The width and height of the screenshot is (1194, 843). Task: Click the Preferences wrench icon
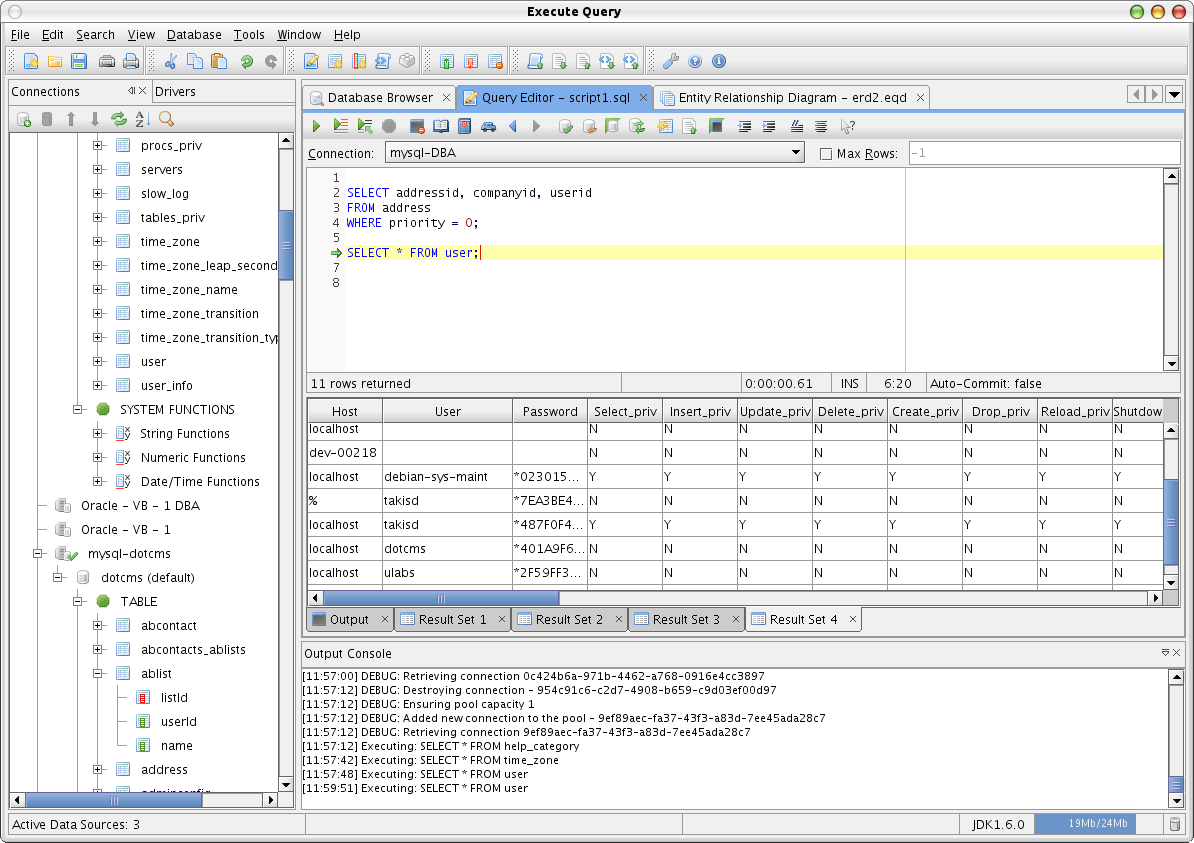tap(671, 62)
